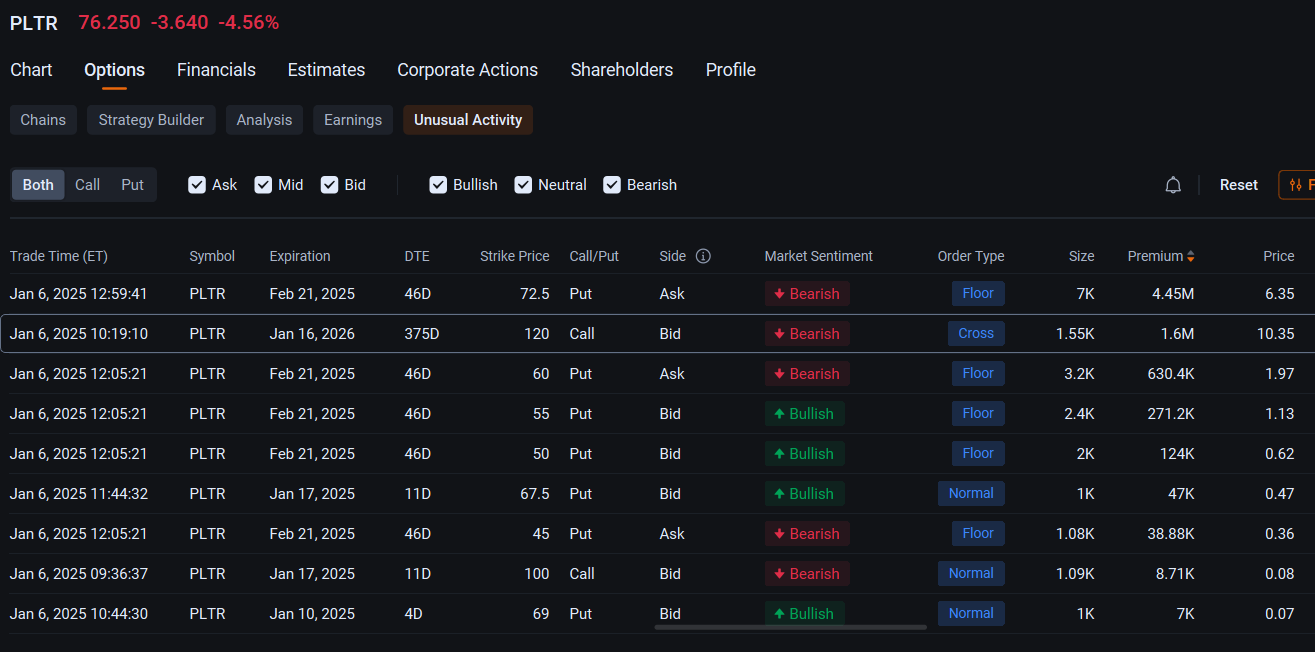Click the Bearish tag on strike 45 row
This screenshot has width=1315, height=652.
point(807,534)
